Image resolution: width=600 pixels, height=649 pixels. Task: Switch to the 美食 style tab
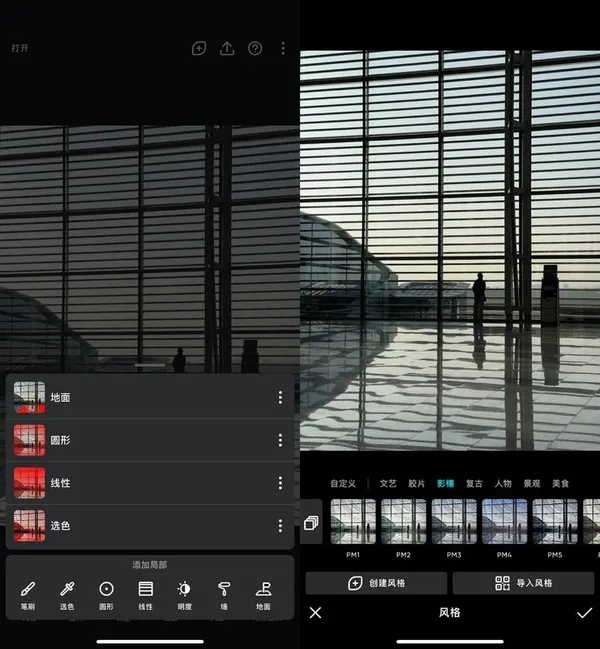(560, 483)
